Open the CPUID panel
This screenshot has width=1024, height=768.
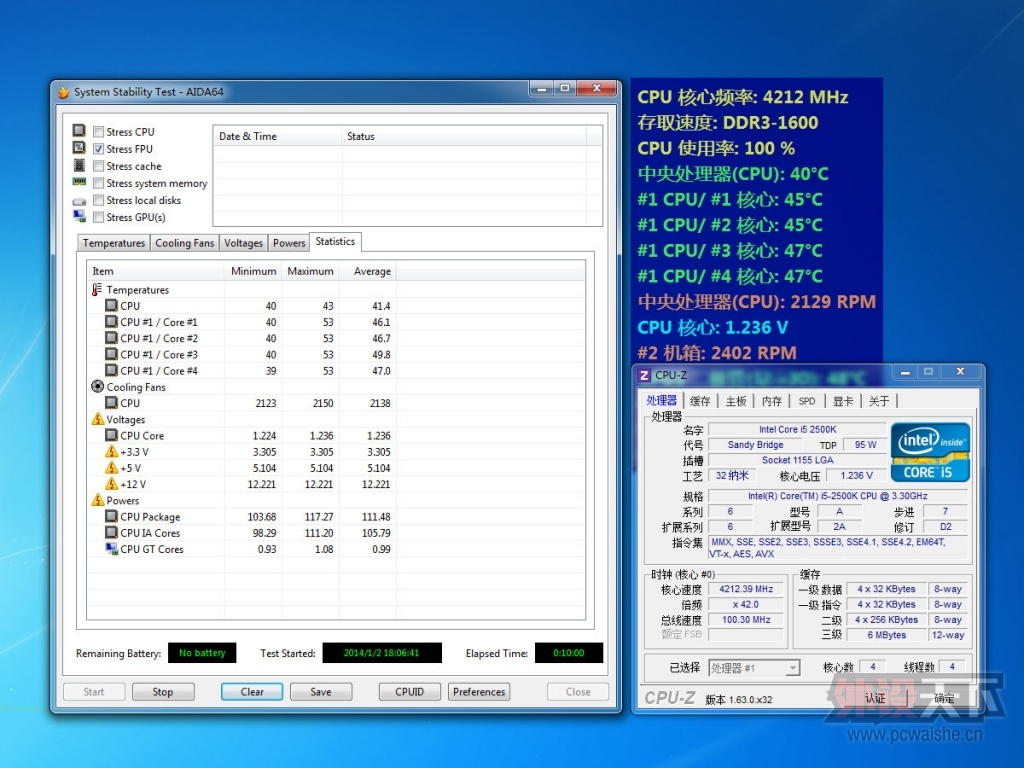click(409, 692)
